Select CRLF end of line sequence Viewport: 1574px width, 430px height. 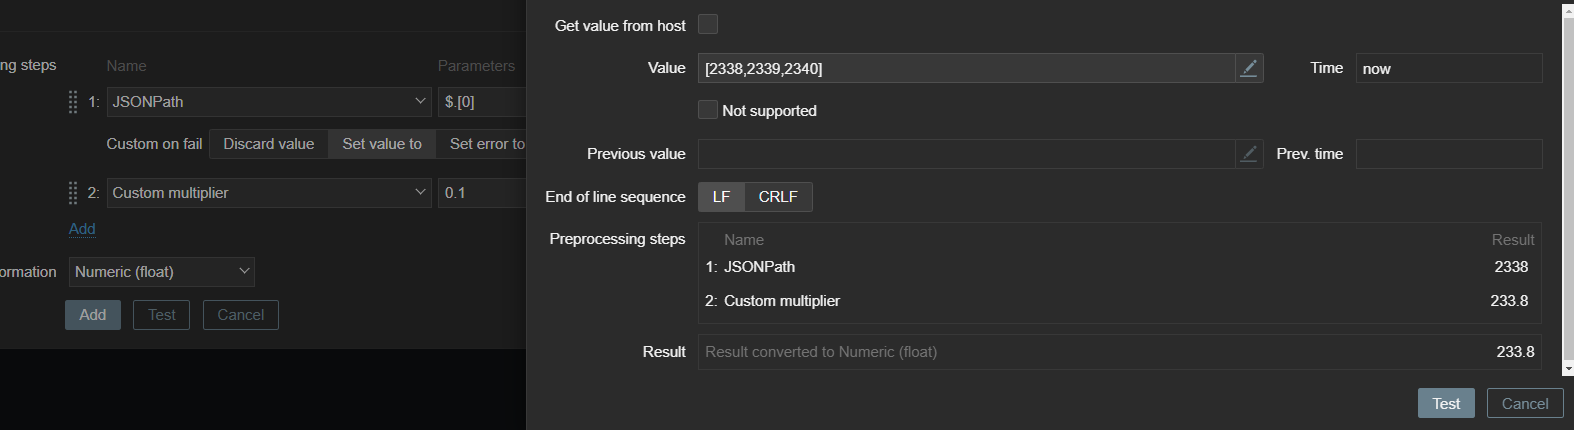[x=778, y=197]
